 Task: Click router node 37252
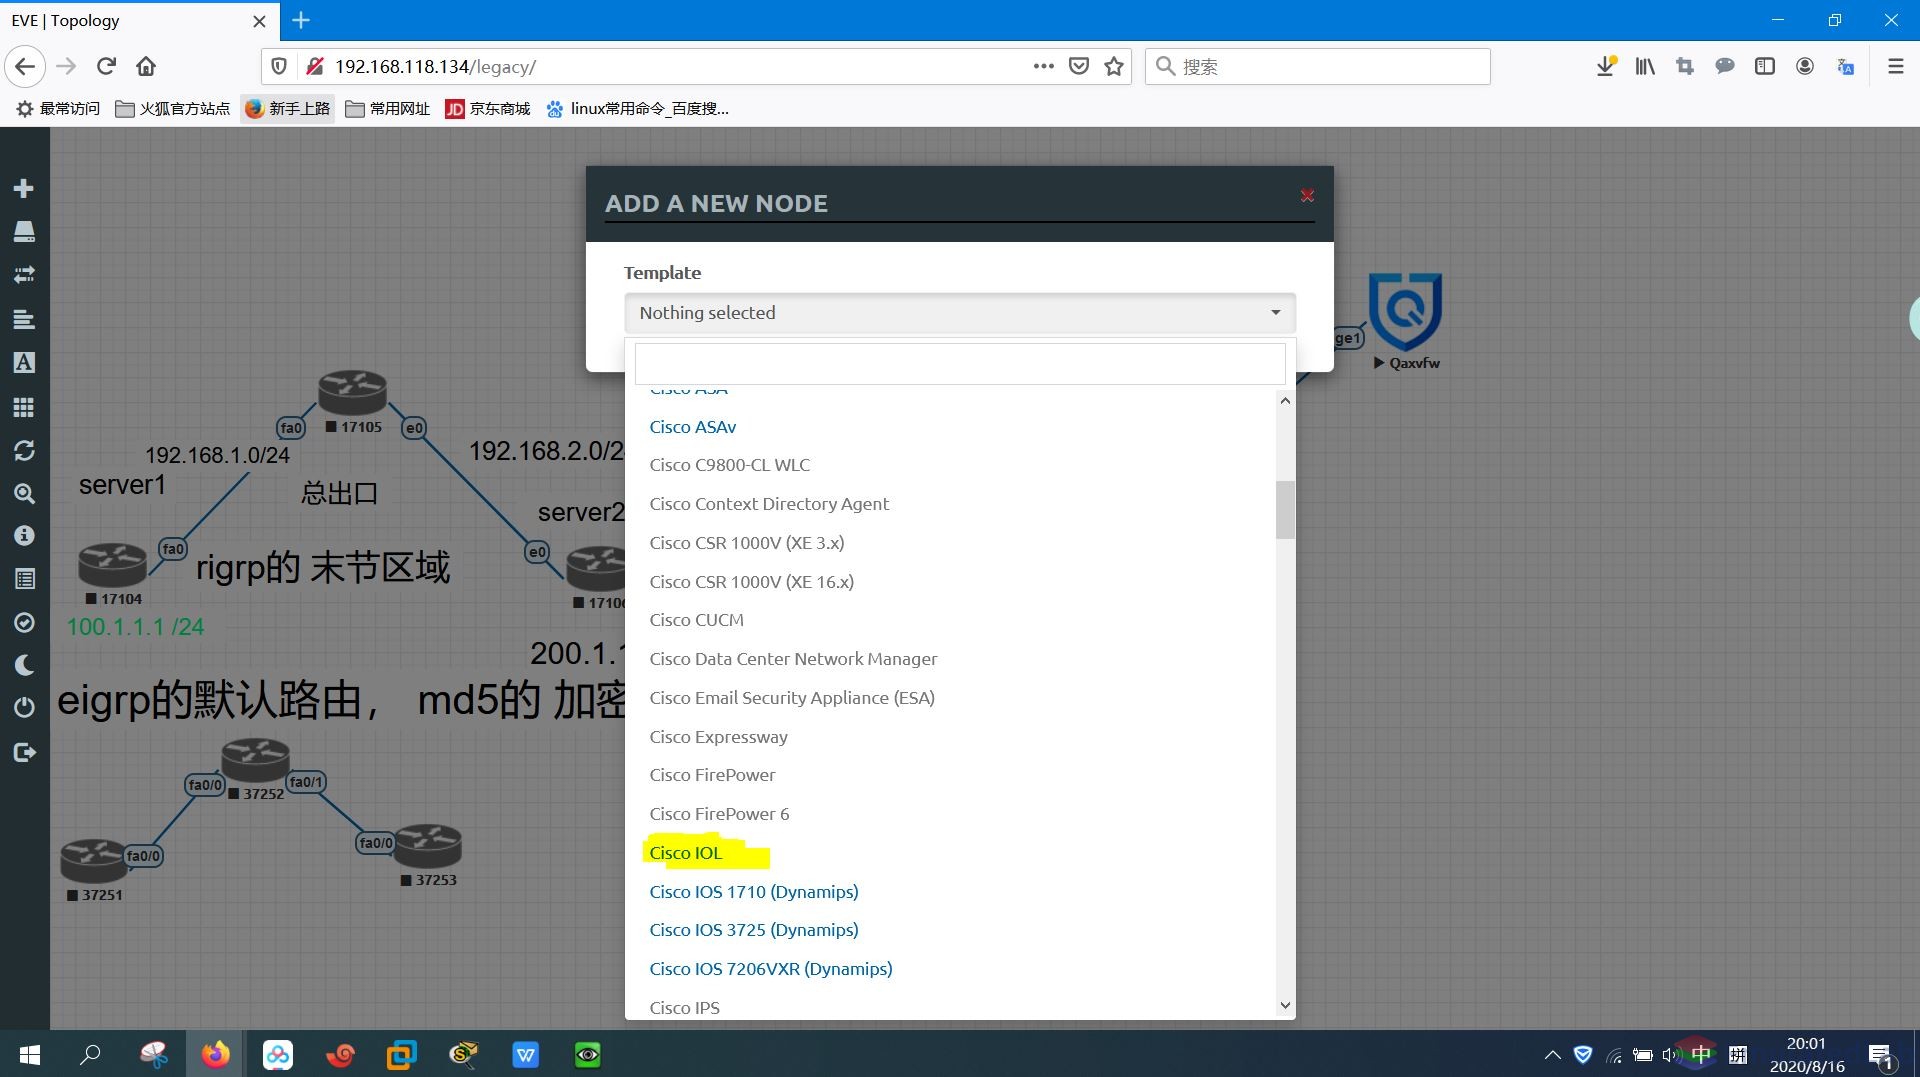pos(255,760)
